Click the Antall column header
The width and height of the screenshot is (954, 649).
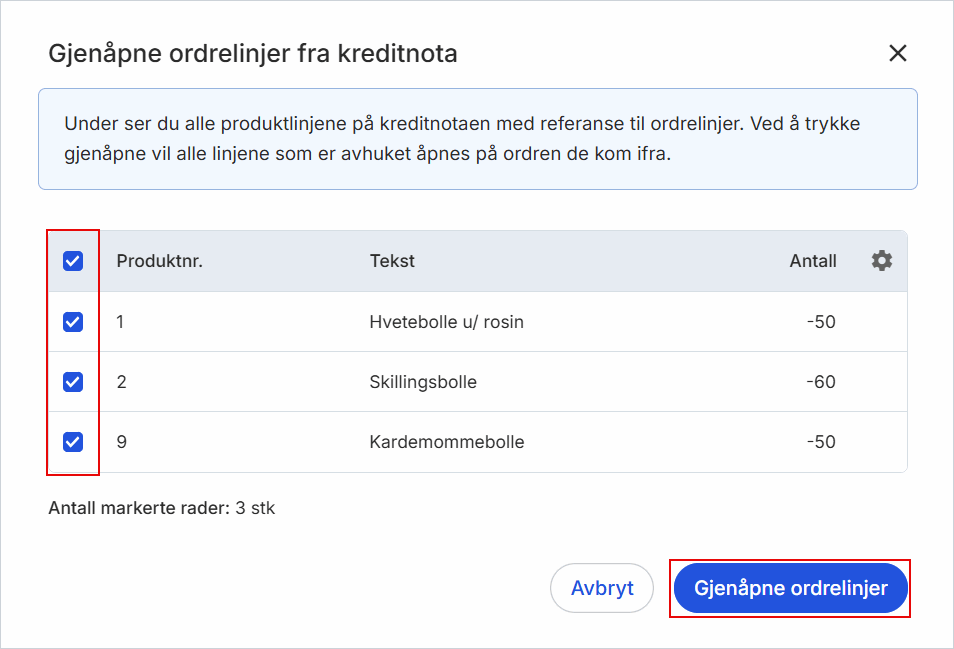(x=813, y=261)
